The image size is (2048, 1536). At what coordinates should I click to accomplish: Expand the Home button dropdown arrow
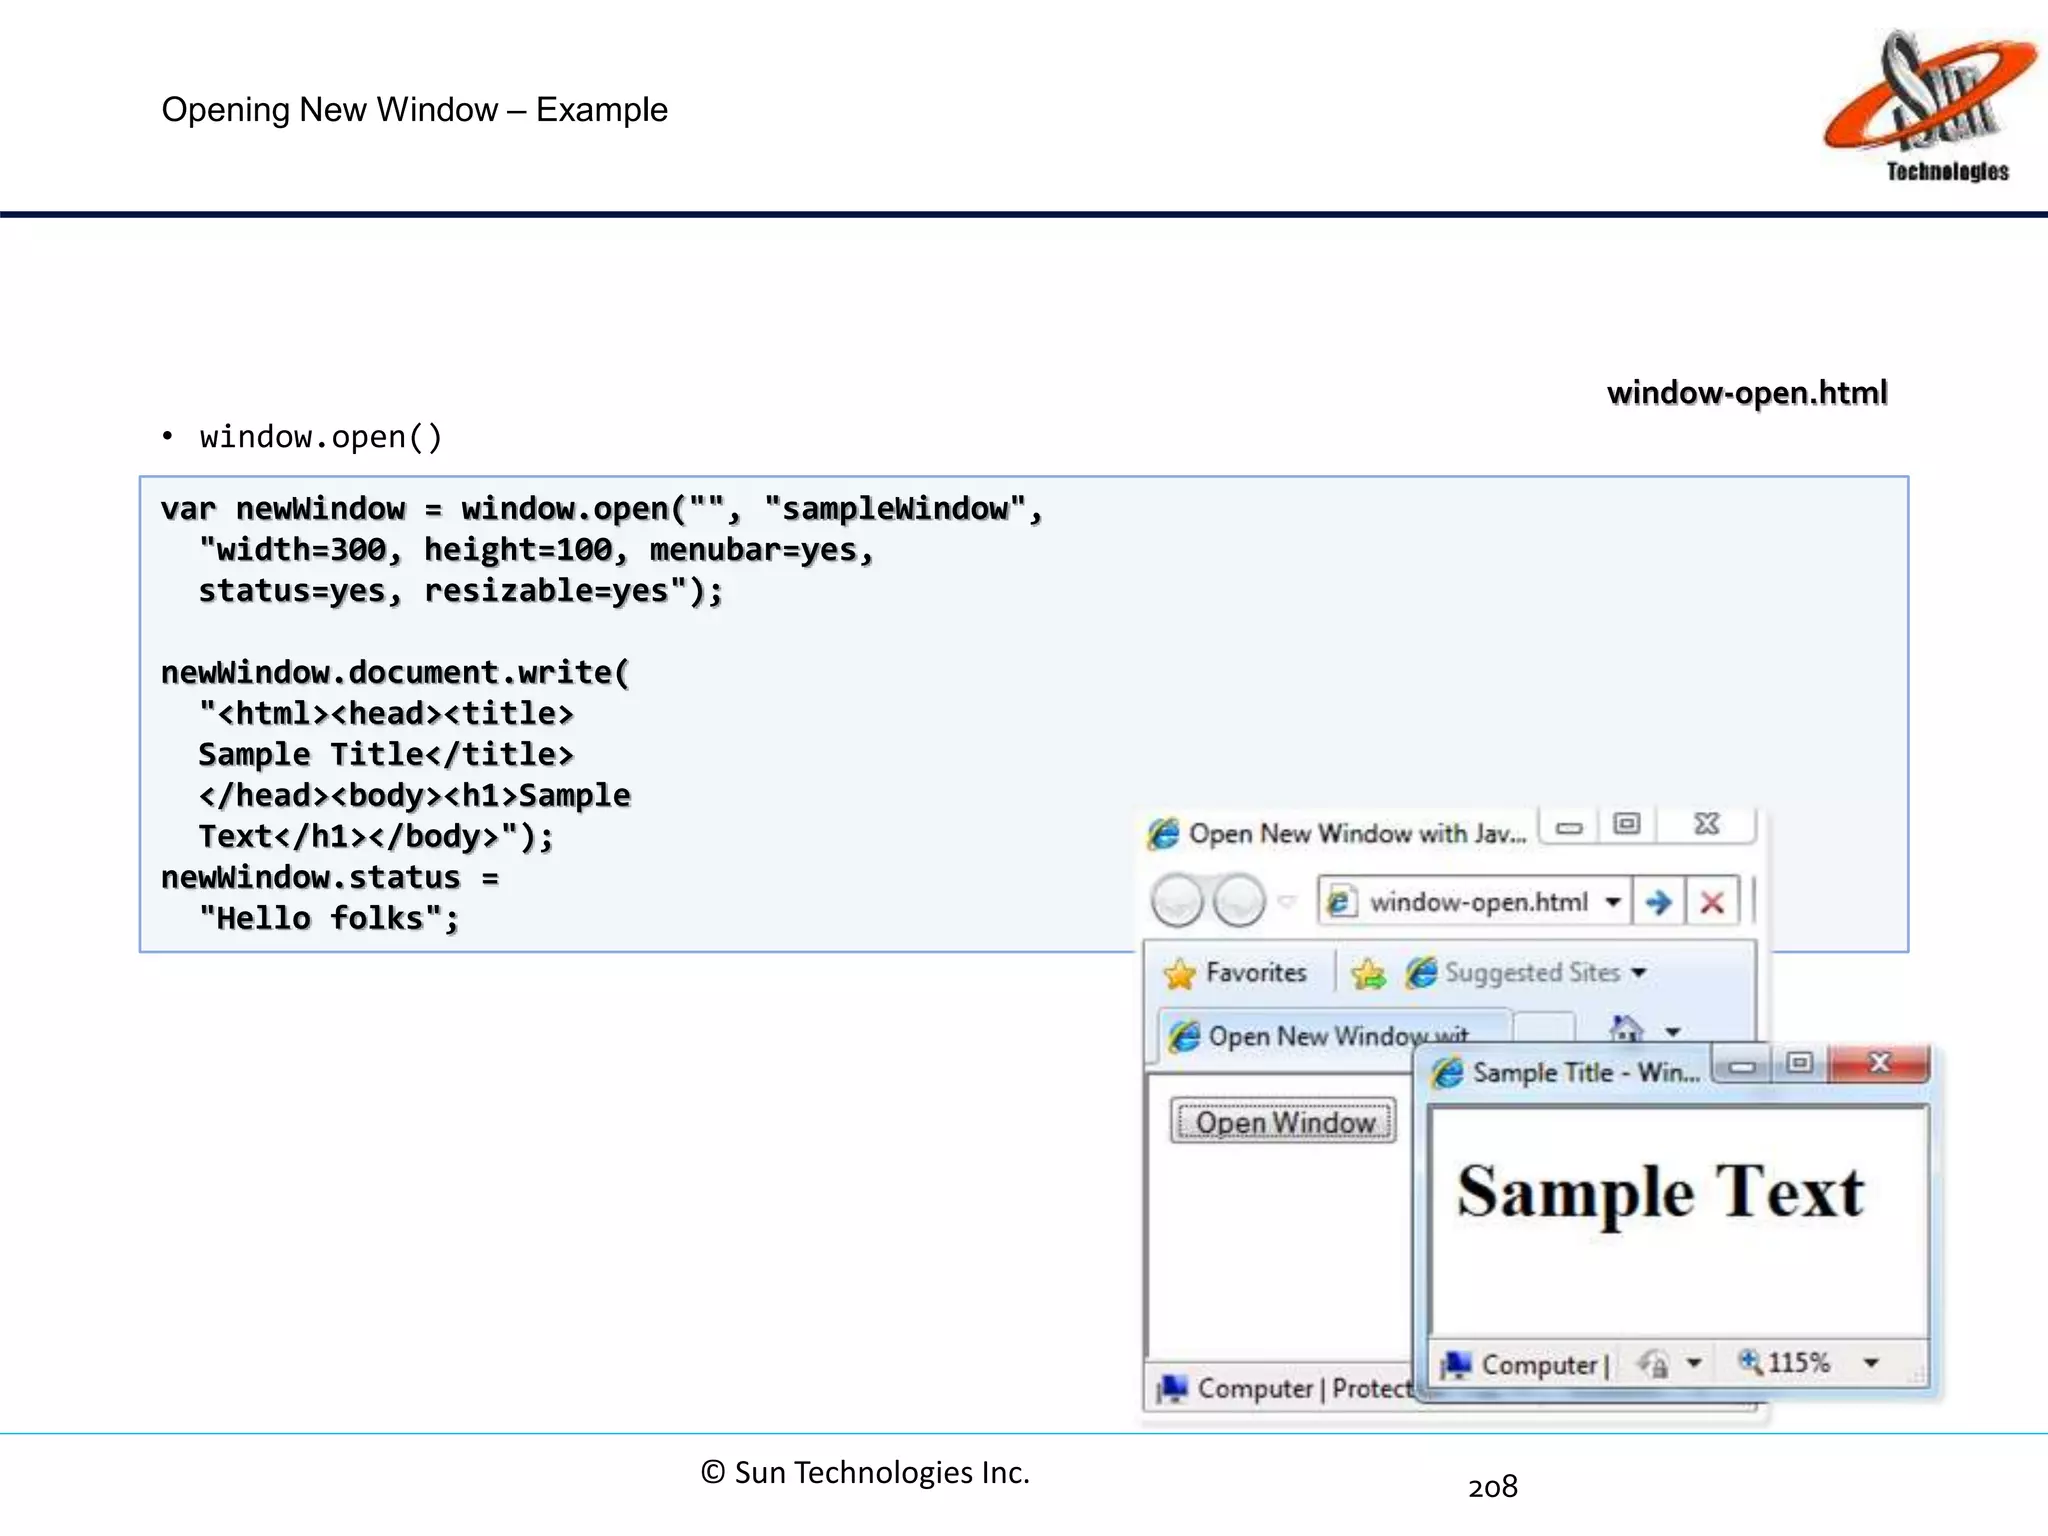1673,1031
